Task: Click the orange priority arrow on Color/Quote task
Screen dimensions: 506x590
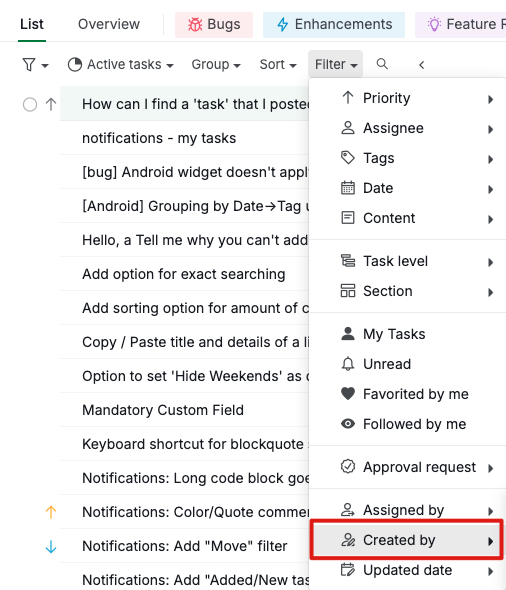Action: 51,512
